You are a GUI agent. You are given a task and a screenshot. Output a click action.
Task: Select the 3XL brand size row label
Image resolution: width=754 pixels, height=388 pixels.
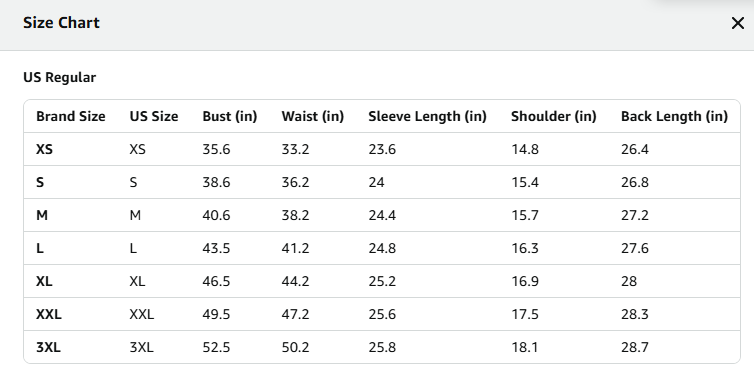click(48, 347)
